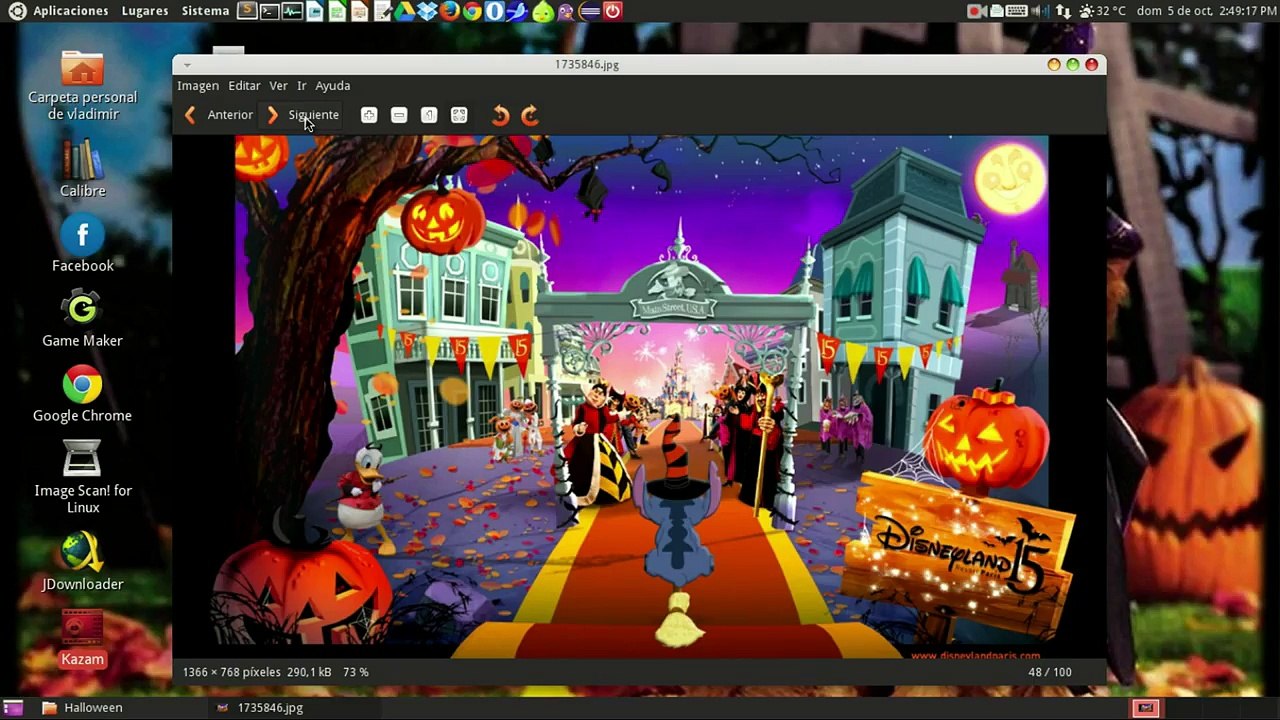
Task: Zoom out using the minus toolbar icon
Action: (399, 115)
